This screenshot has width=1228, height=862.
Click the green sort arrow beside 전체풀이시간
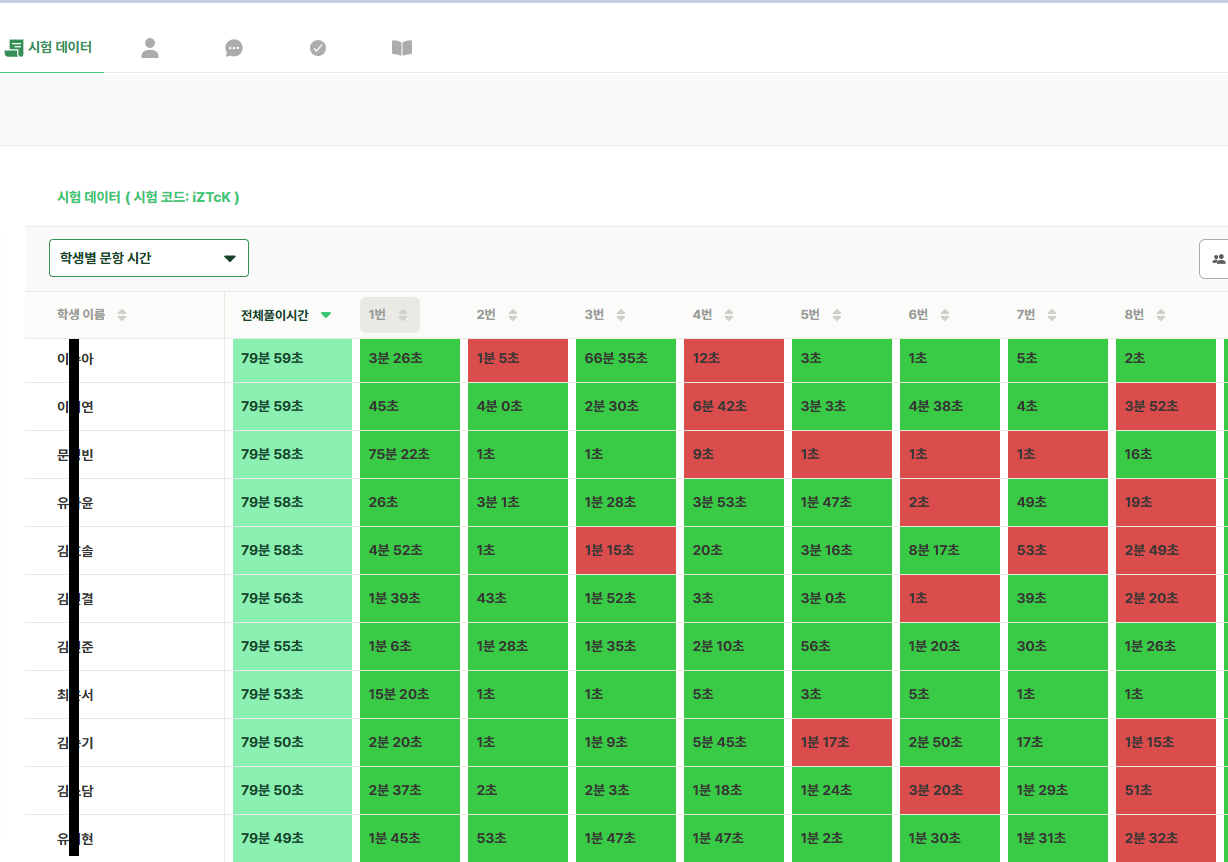[326, 315]
